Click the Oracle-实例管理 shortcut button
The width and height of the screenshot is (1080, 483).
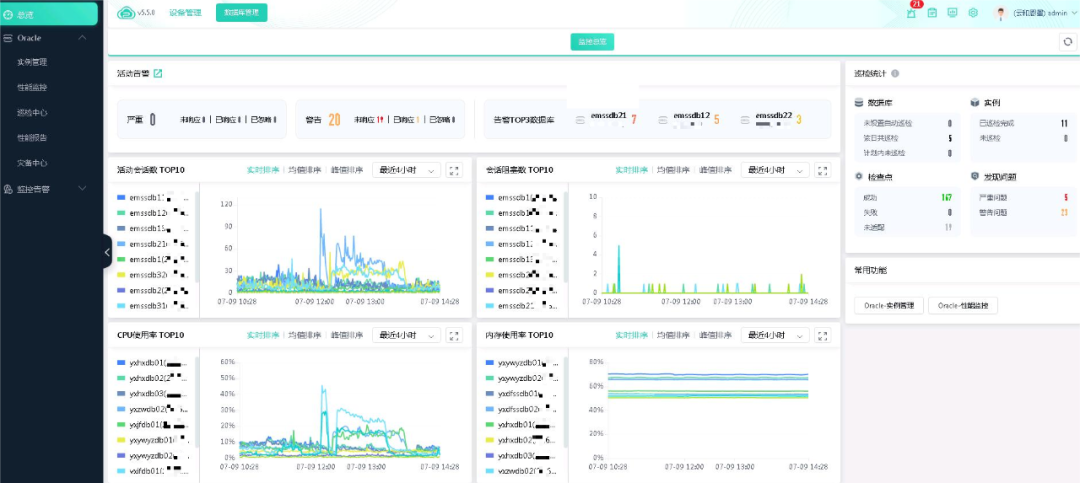889,305
